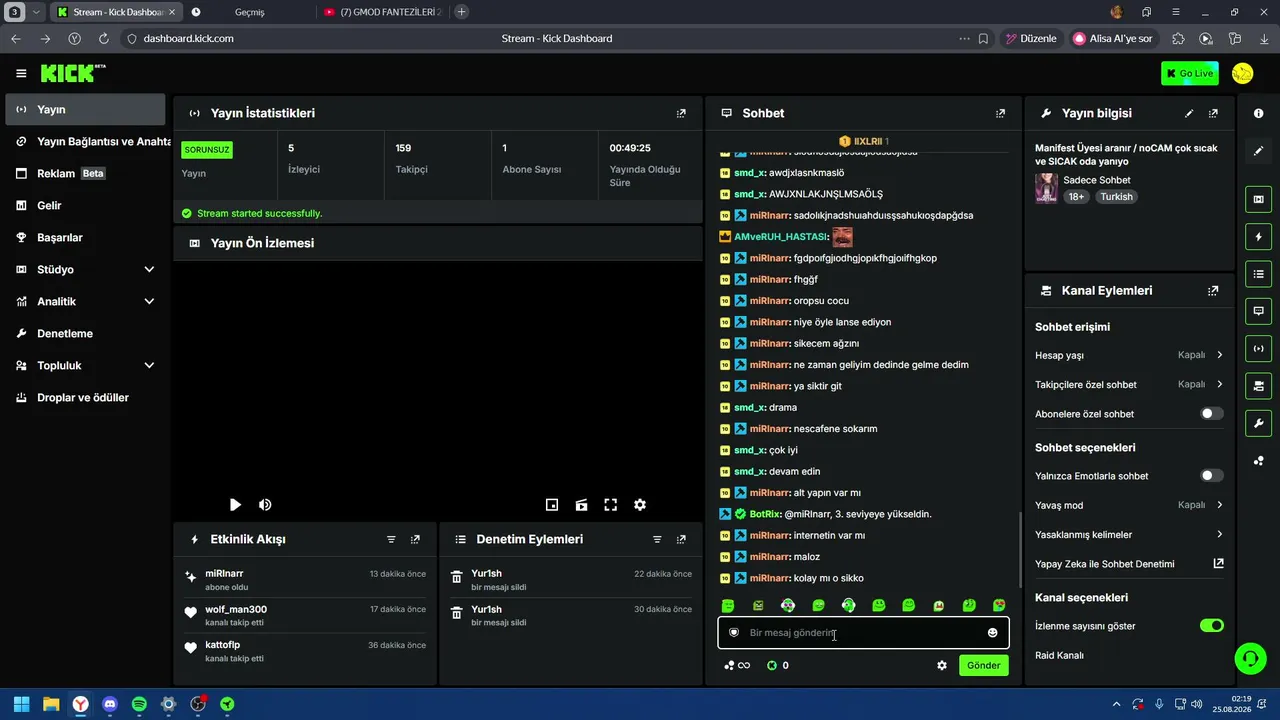The width and height of the screenshot is (1280, 720).
Task: Open Takipçilere özel sohbet setting
Action: [1129, 385]
